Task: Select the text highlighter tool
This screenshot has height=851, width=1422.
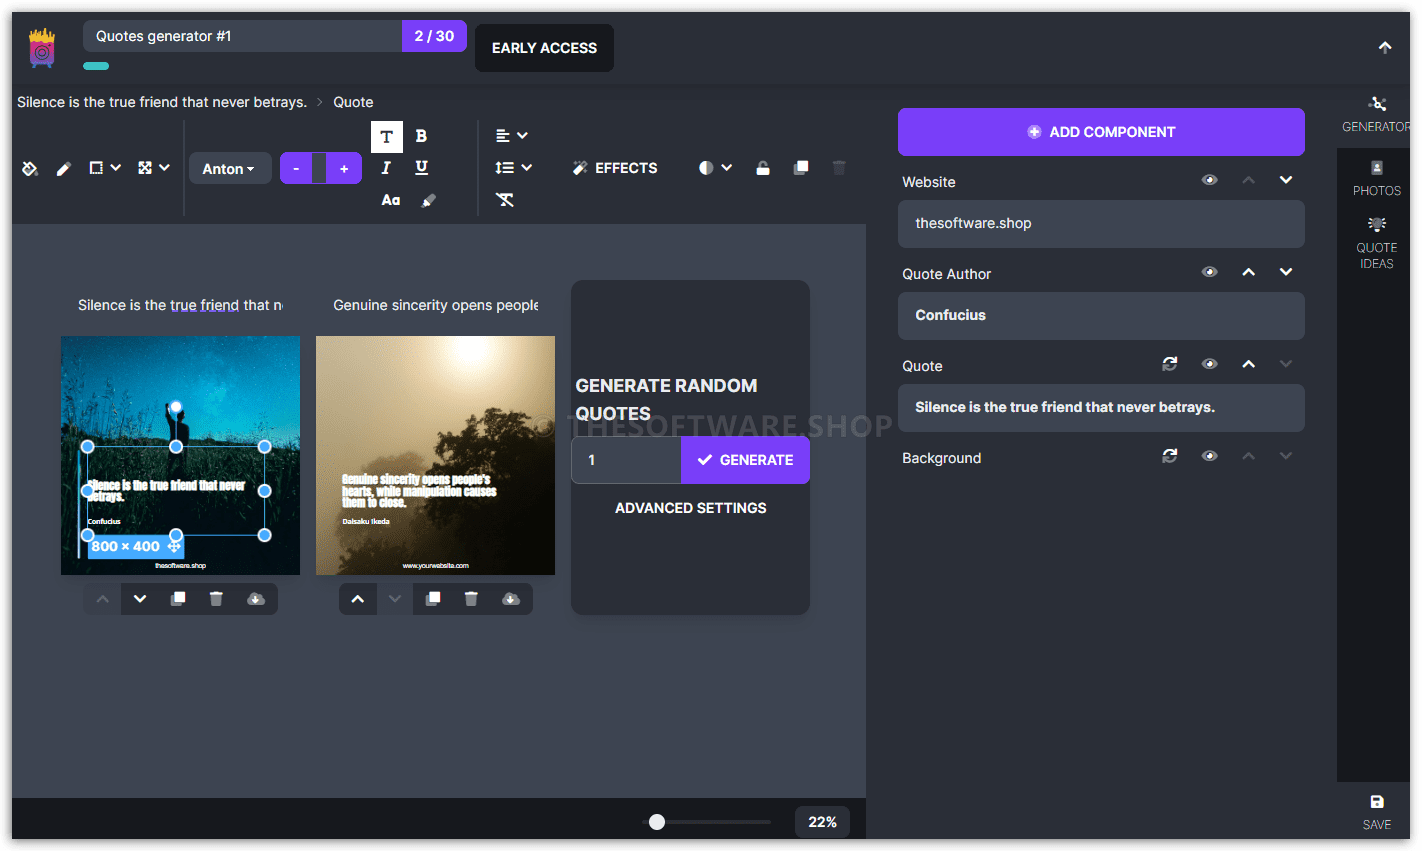Action: click(429, 200)
